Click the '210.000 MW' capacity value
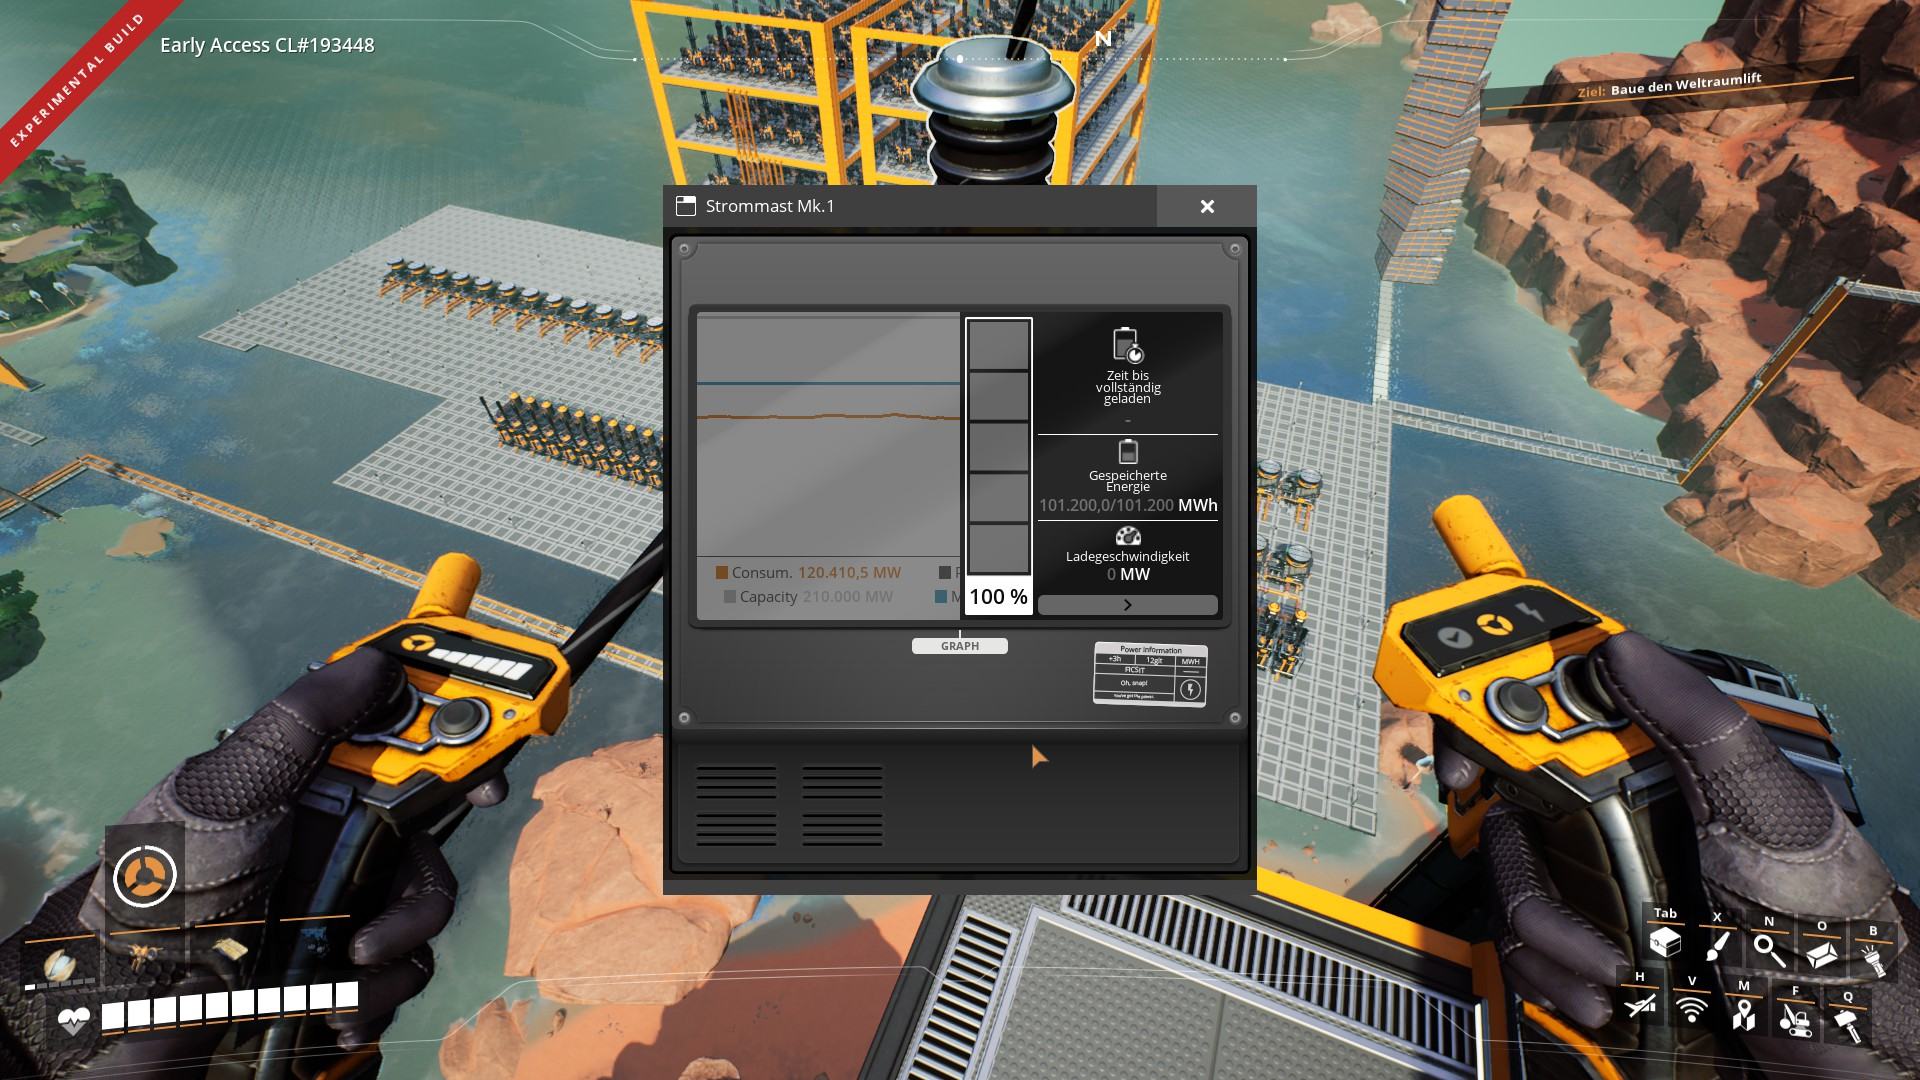1920x1080 pixels. pos(848,597)
